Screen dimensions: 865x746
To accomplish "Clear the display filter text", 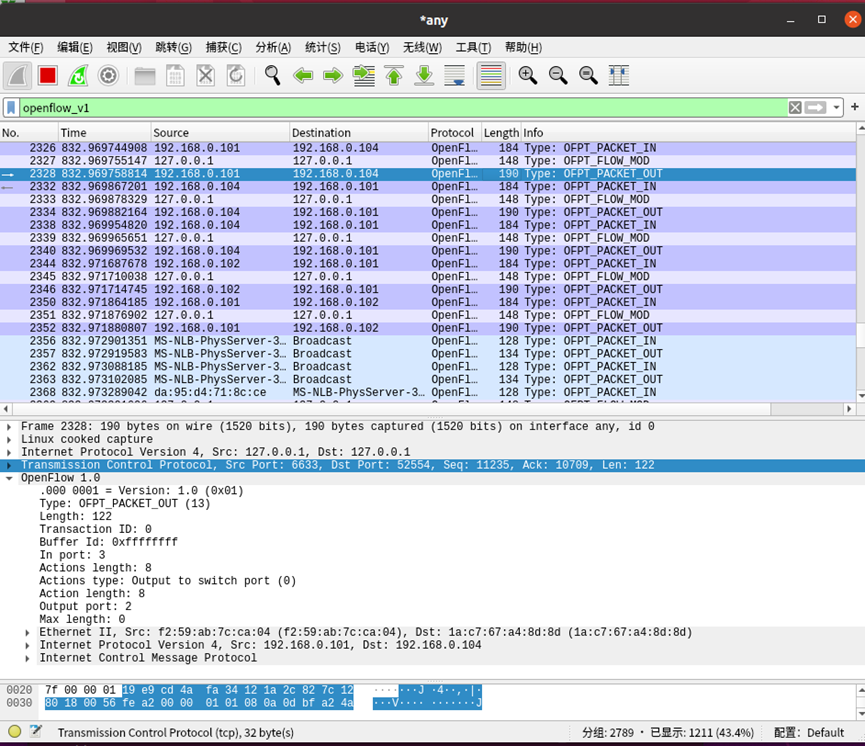I will [x=795, y=107].
